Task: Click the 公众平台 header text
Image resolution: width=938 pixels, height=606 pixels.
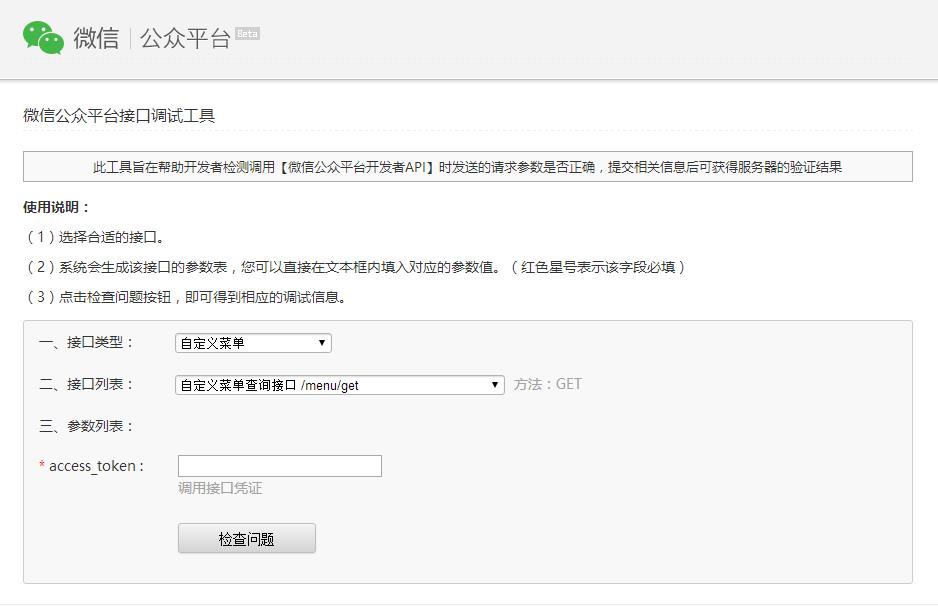Action: pos(185,39)
